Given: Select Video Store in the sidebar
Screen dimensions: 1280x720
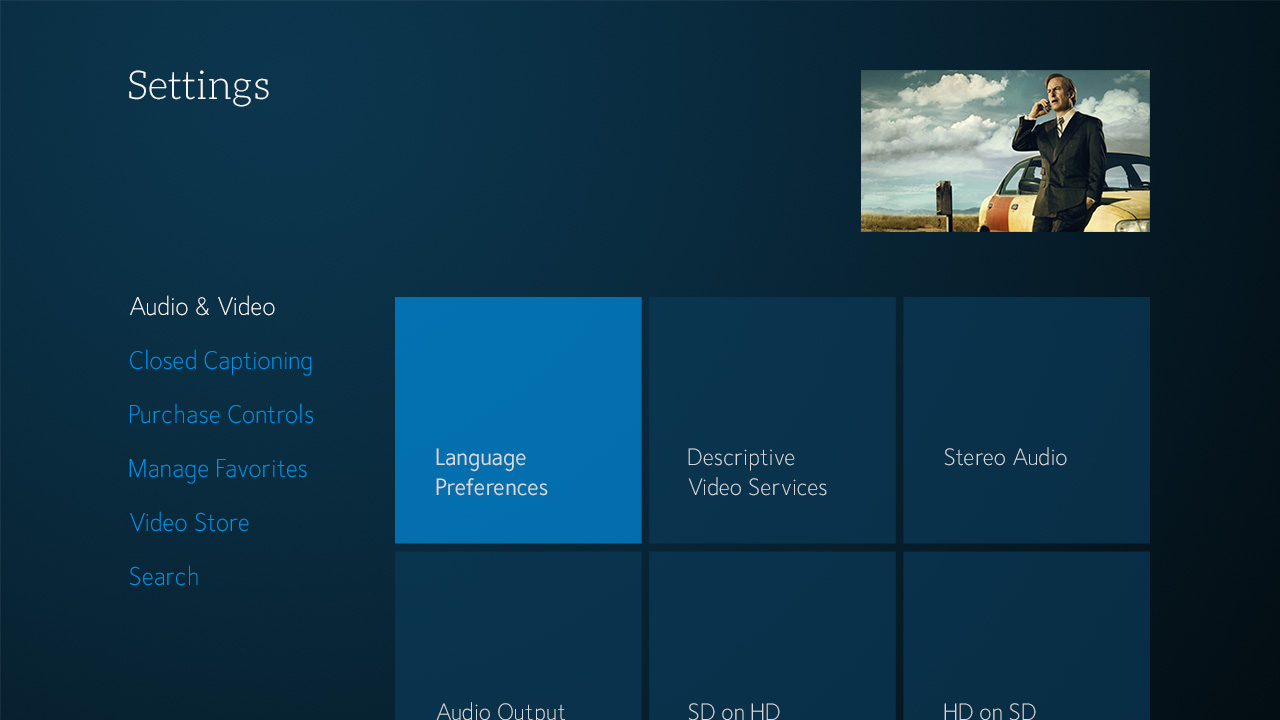Looking at the screenshot, I should click(x=189, y=523).
